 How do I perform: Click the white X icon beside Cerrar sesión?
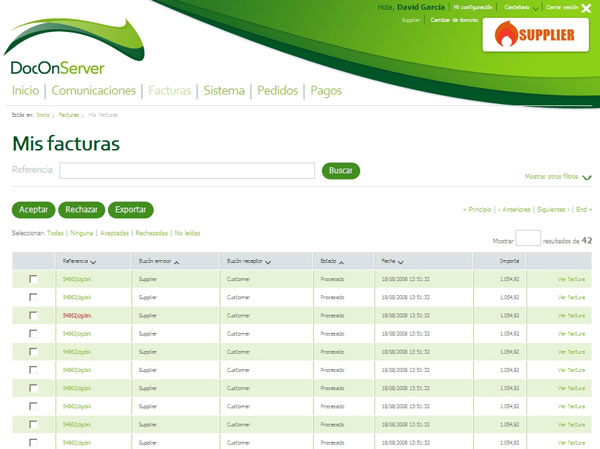pyautogui.click(x=586, y=8)
